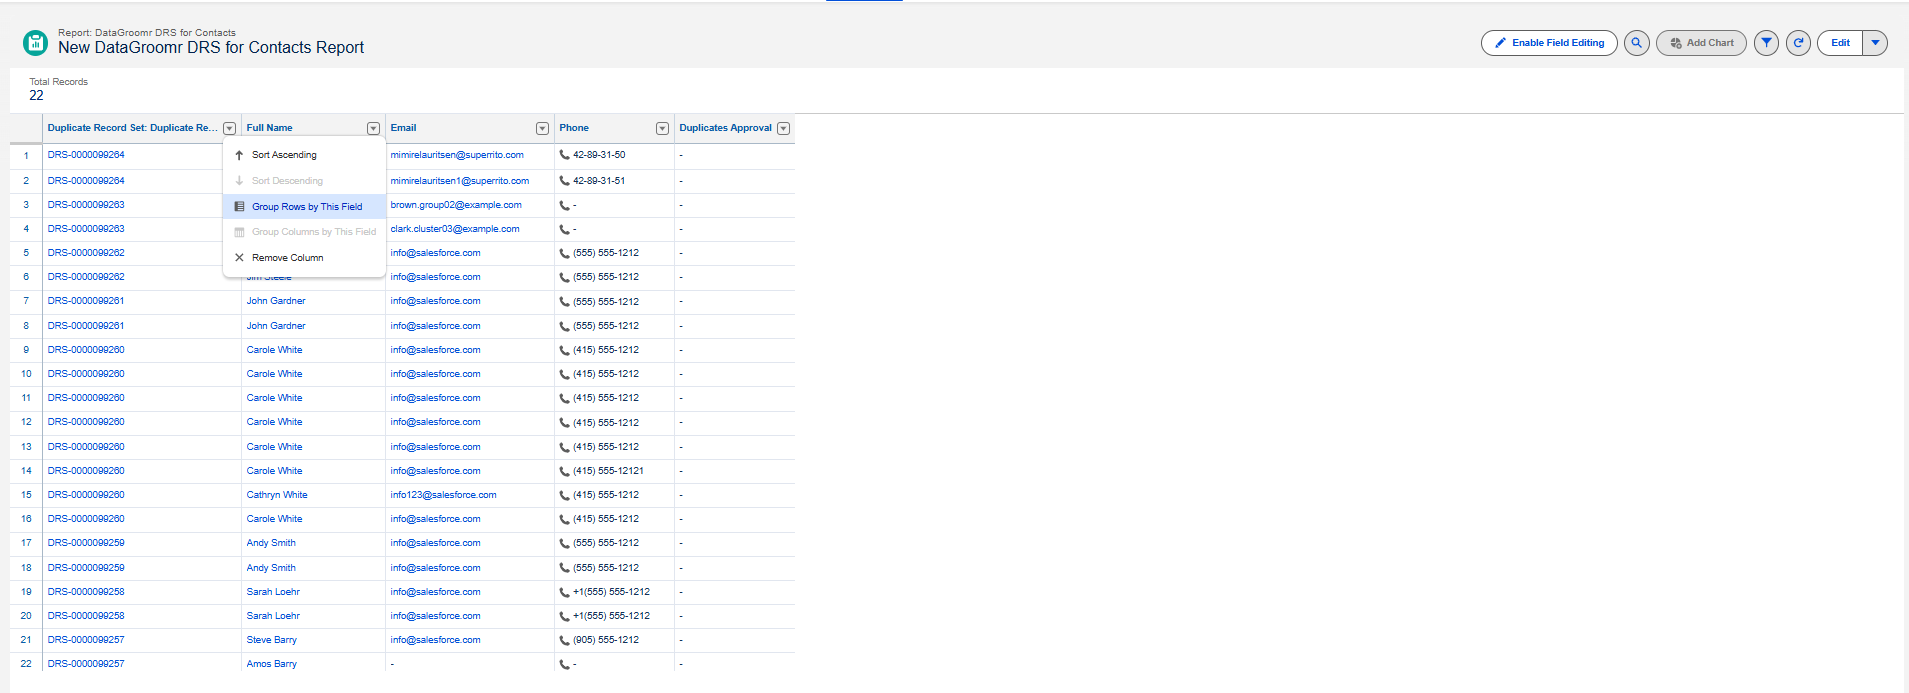Click the Remove Column X icon
This screenshot has width=1909, height=693.
click(239, 258)
